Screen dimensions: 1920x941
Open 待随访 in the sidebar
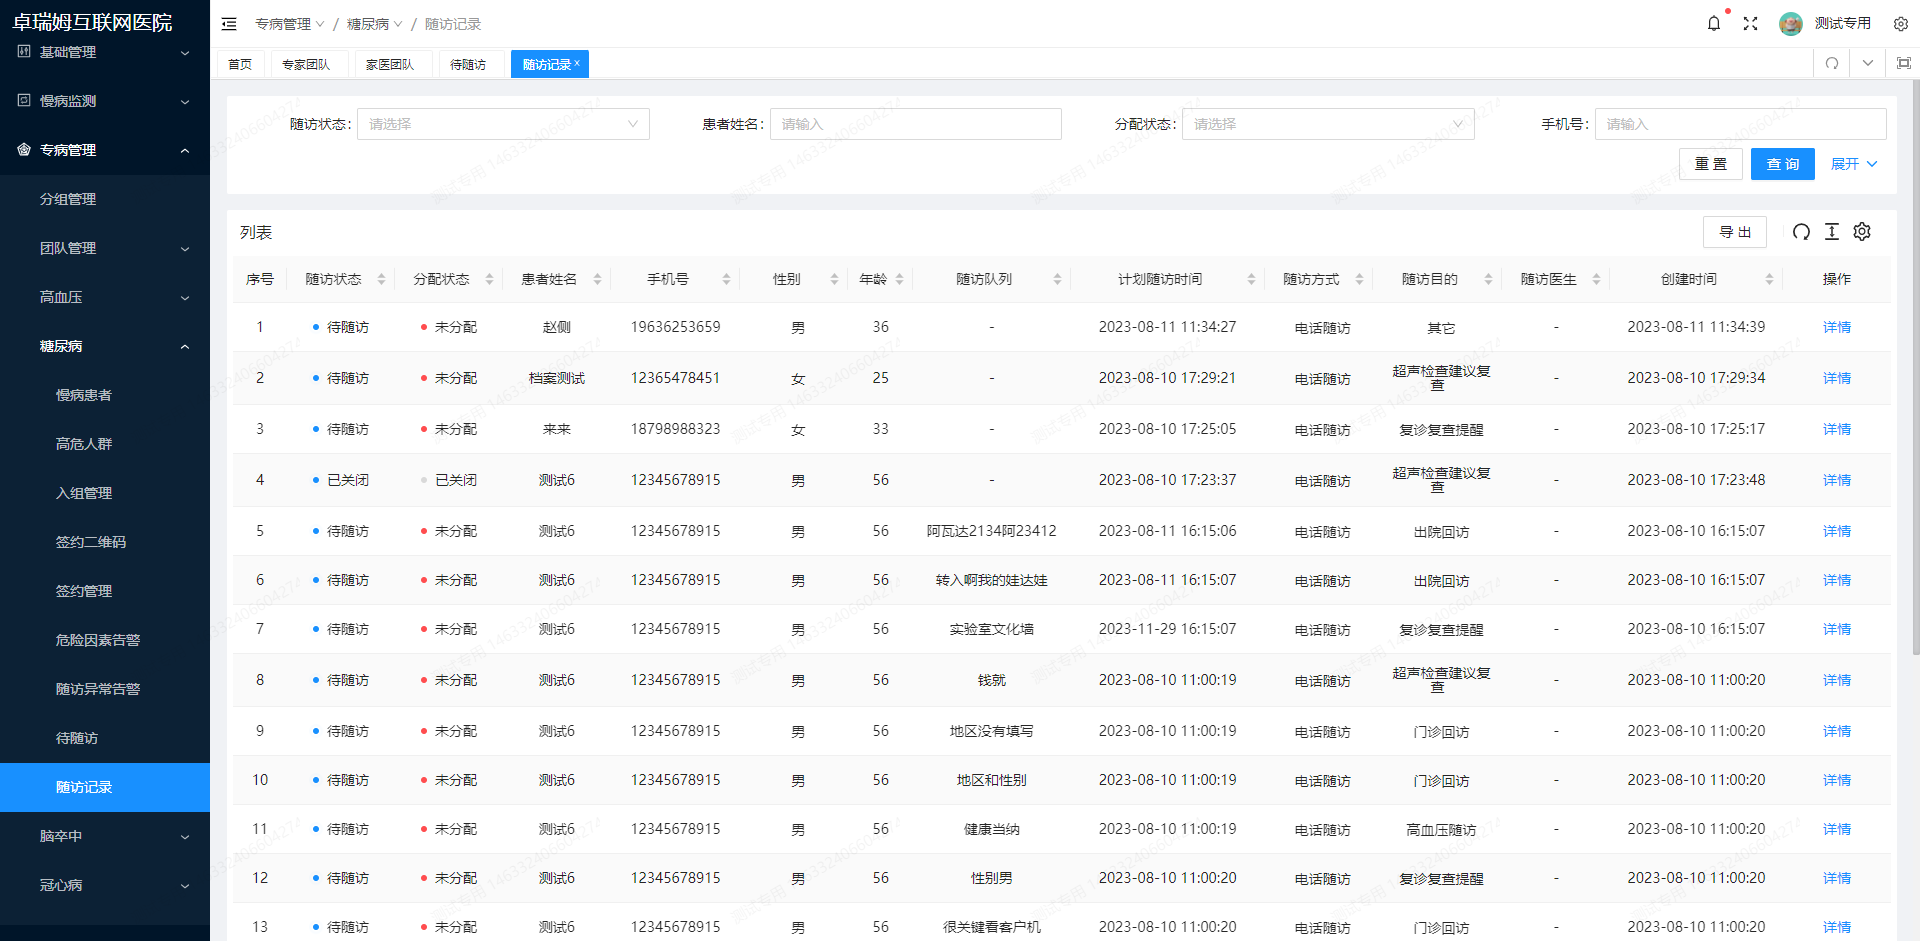(x=105, y=738)
